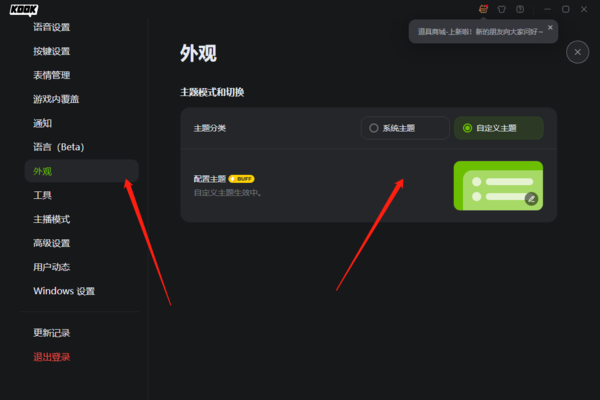Open 主播模式 settings page
600x400 pixels.
click(x=52, y=219)
